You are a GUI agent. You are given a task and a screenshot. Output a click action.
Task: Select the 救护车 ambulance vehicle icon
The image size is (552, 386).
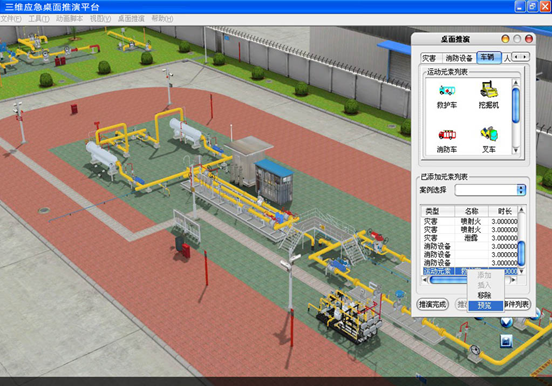447,91
